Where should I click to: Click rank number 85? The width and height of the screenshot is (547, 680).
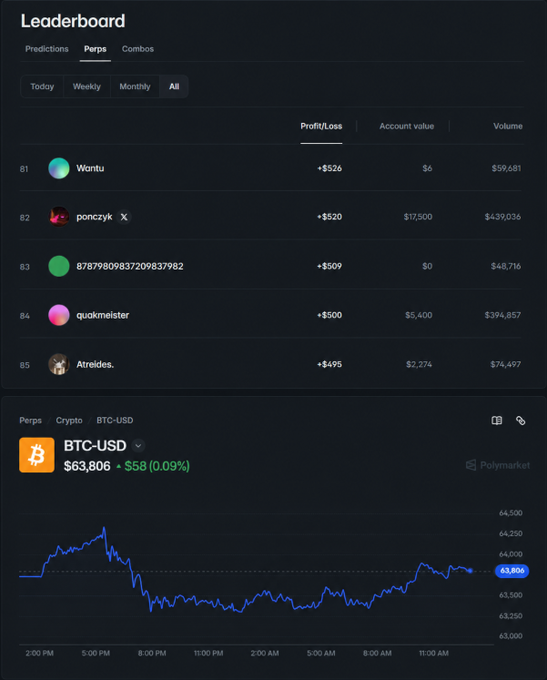click(25, 365)
